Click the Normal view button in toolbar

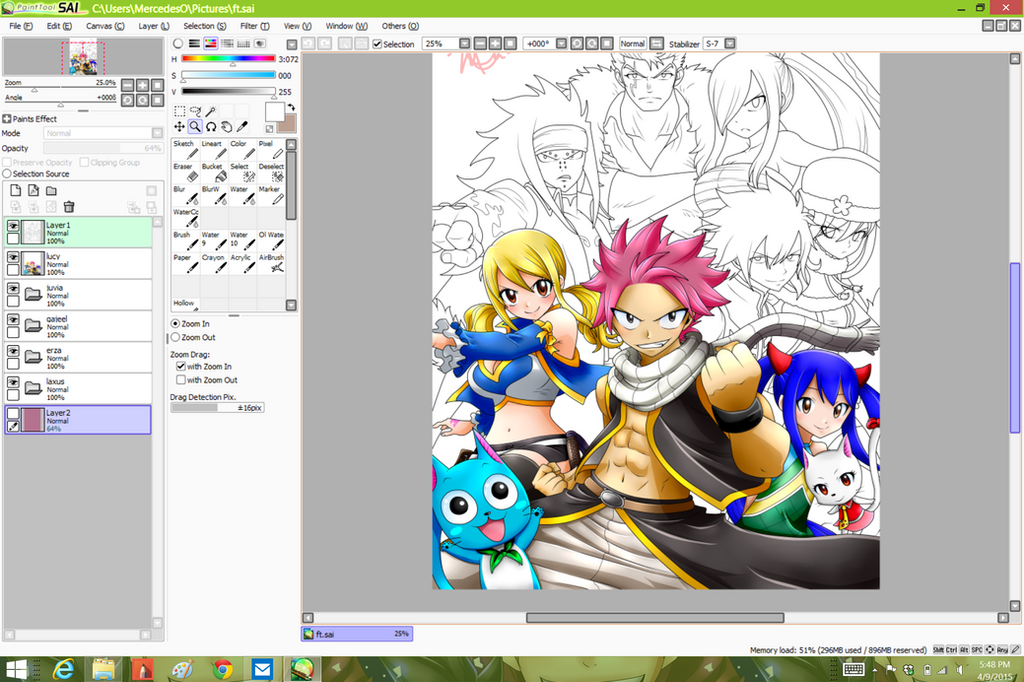click(632, 44)
